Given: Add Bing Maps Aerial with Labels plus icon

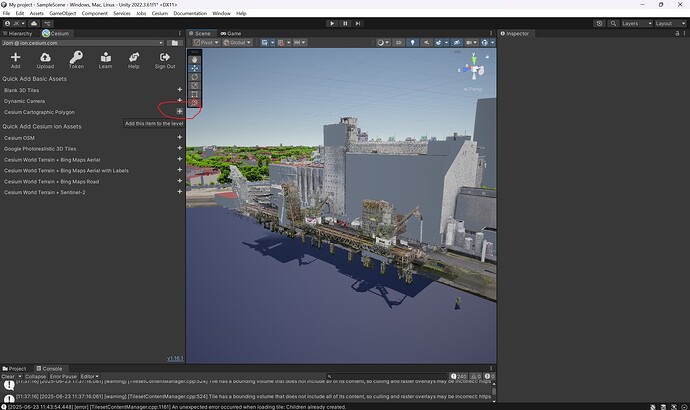Looking at the screenshot, I should coord(180,170).
